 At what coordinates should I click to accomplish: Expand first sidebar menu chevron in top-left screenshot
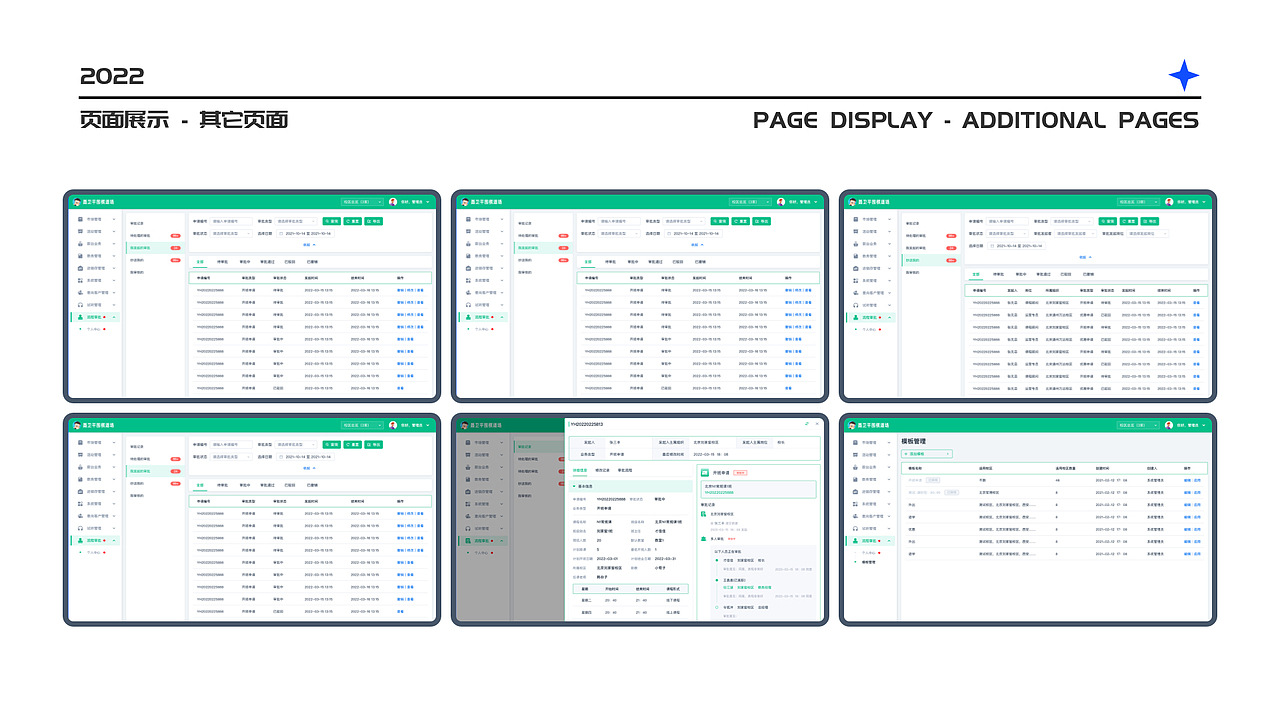click(114, 219)
